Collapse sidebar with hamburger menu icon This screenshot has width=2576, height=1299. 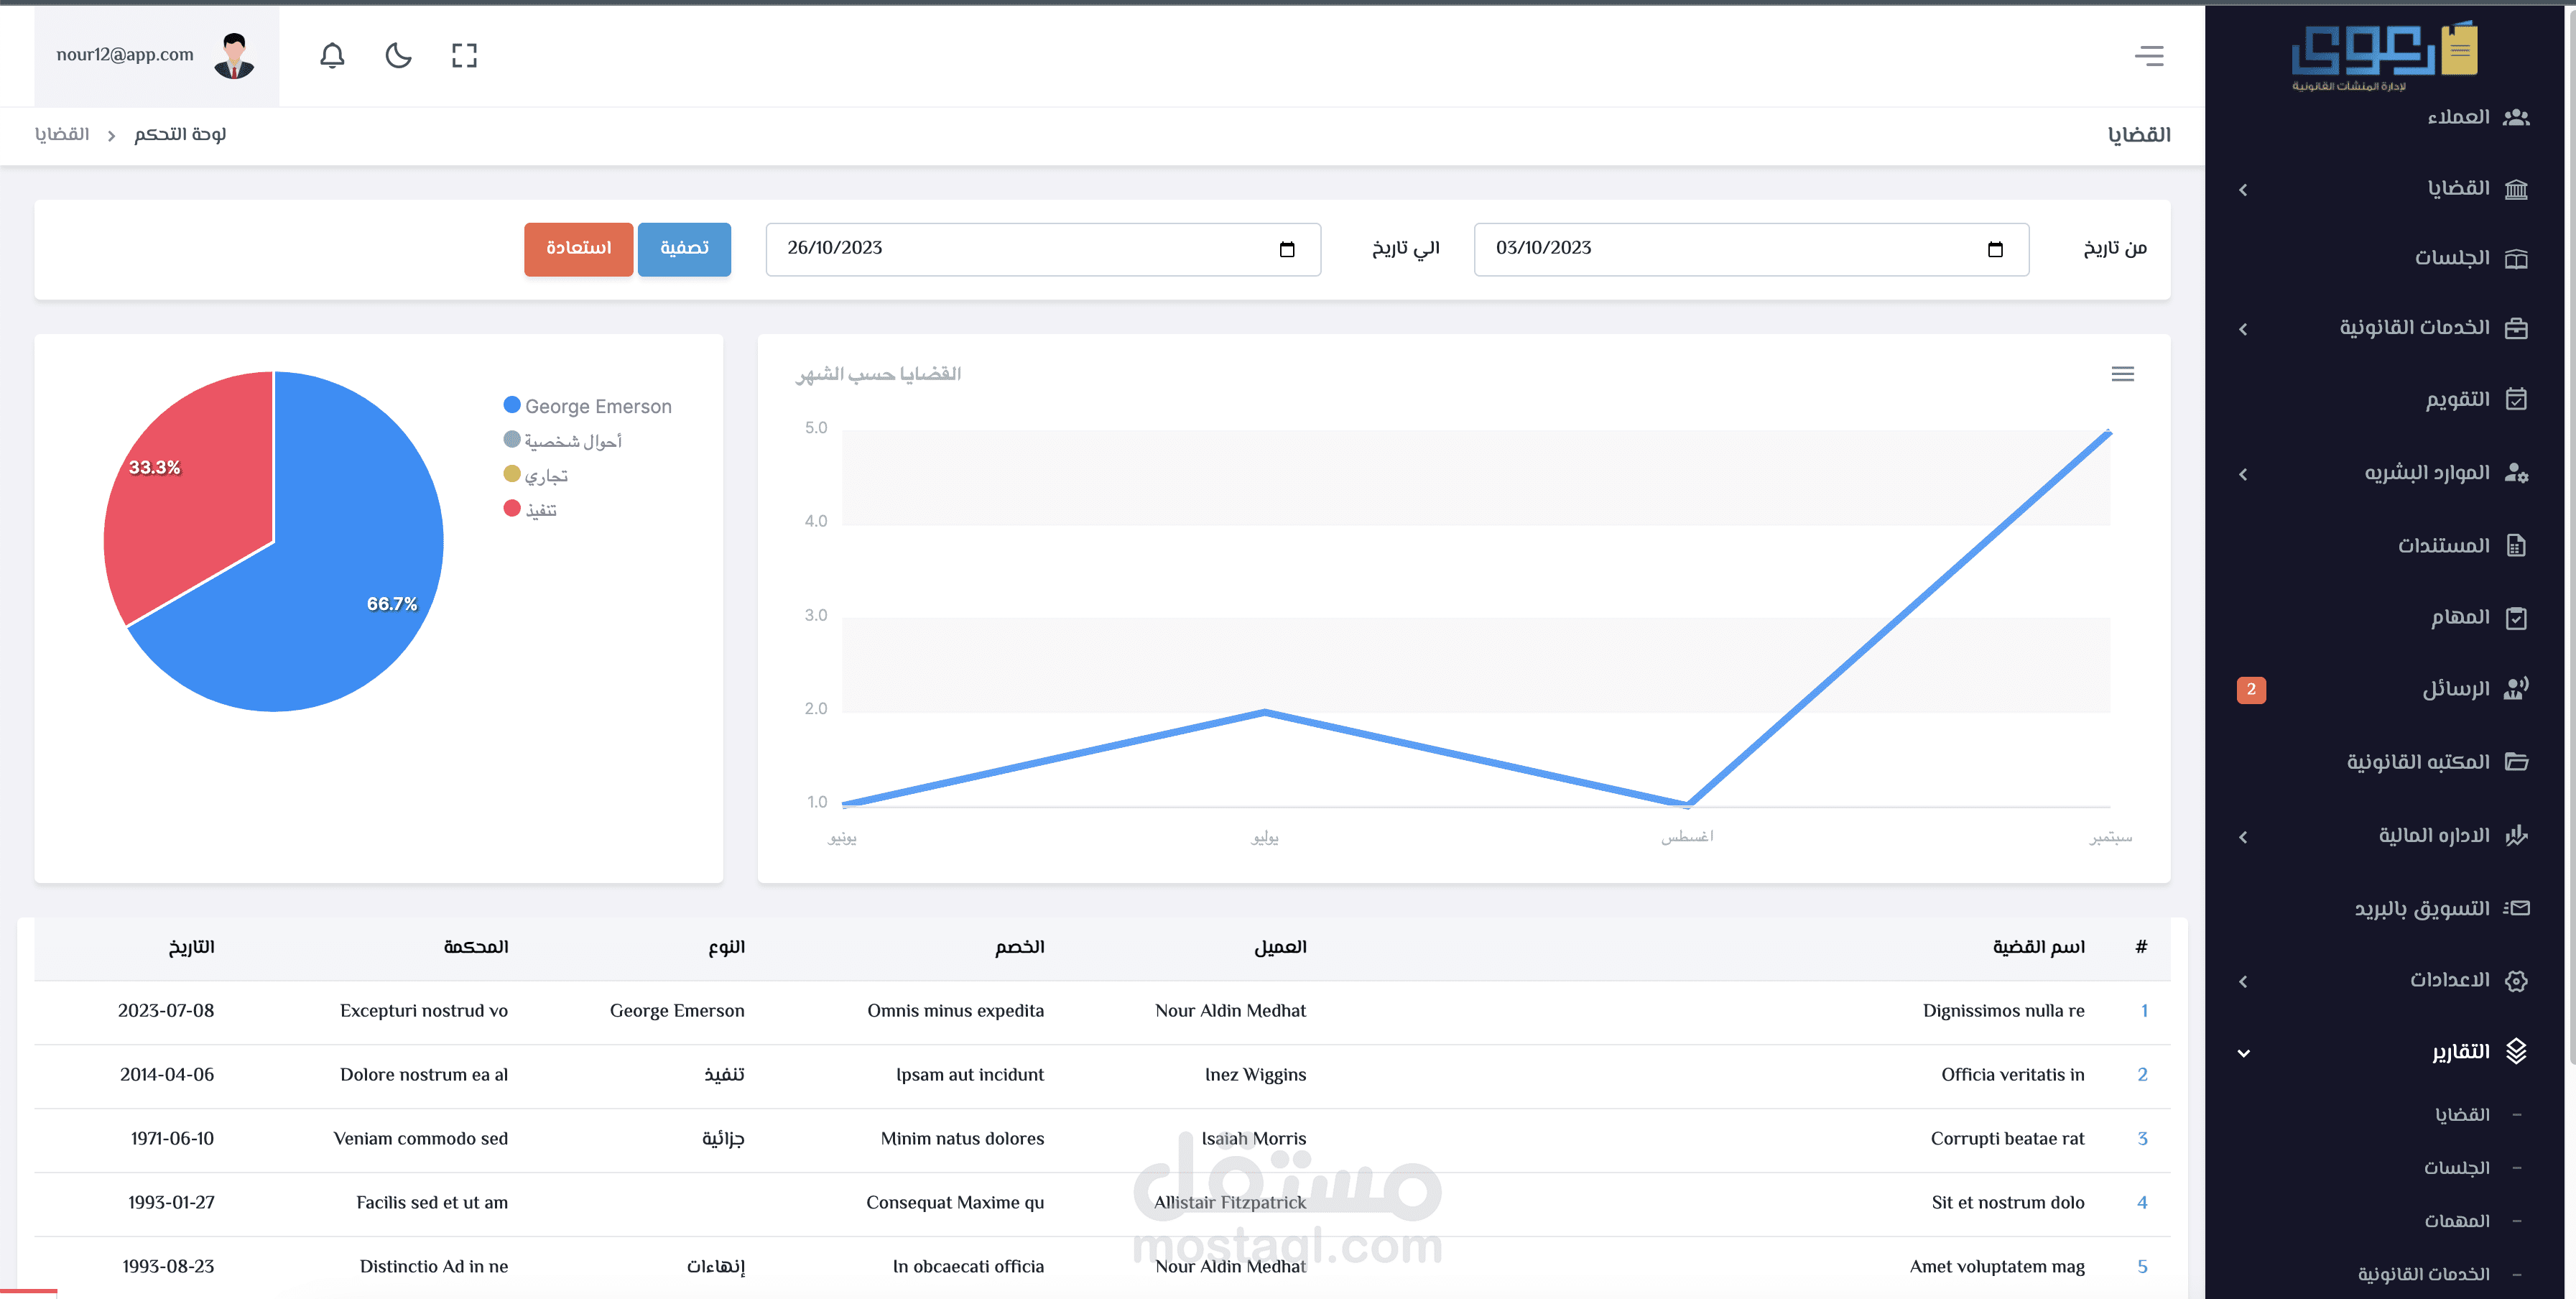(x=2148, y=56)
